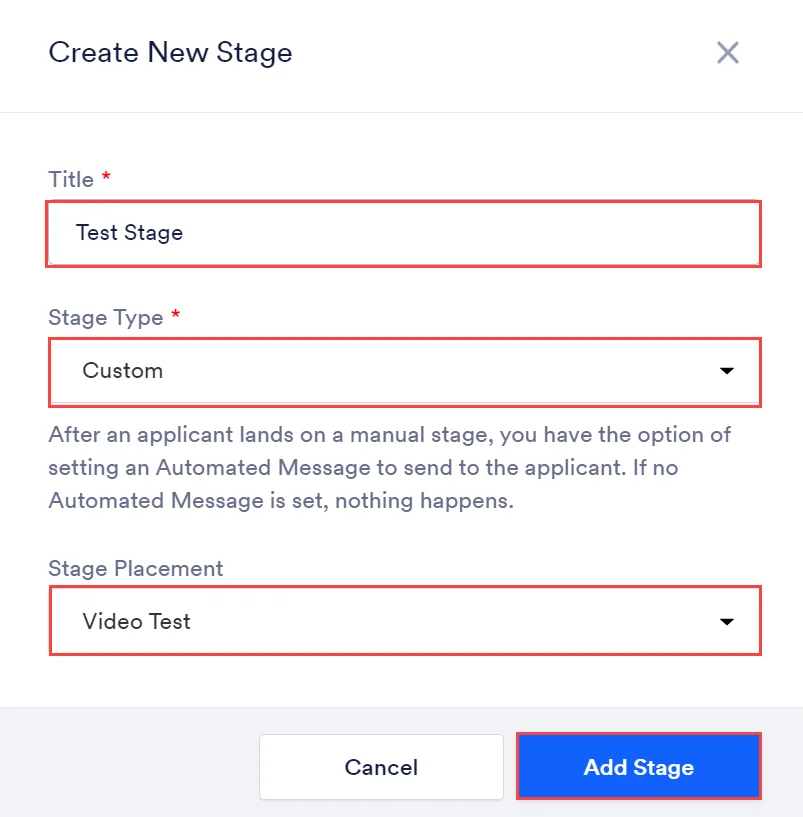Viewport: 803px width, 817px height.
Task: Click the red asterisk beside Stage Type
Action: click(176, 314)
